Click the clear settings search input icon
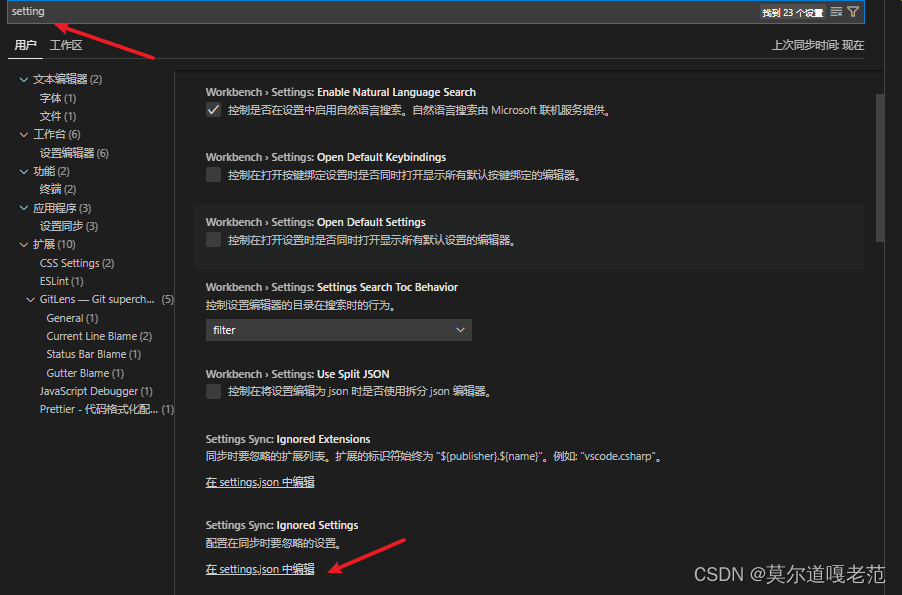This screenshot has width=902, height=595. pos(836,12)
